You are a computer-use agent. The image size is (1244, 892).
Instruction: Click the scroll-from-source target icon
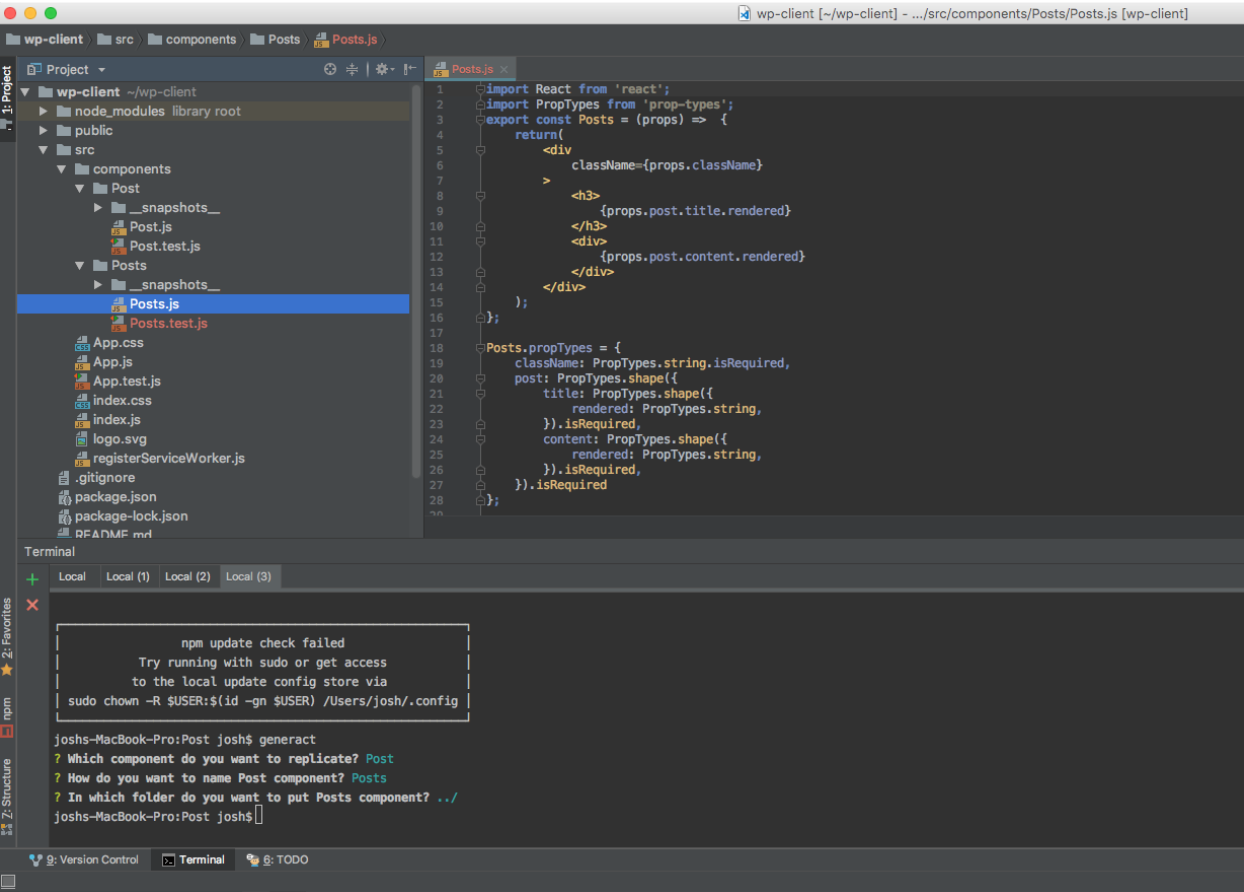pos(330,69)
